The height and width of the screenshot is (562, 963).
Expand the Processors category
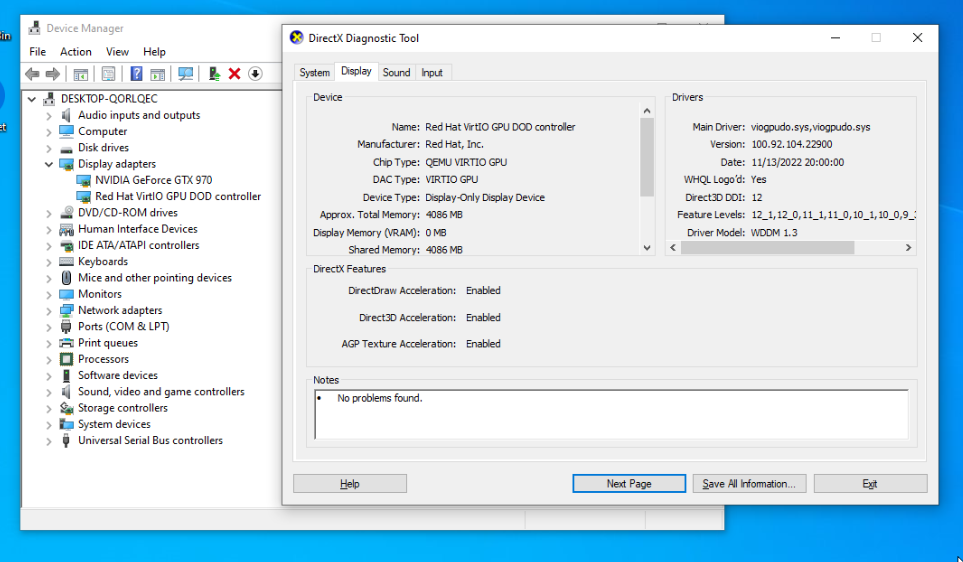[x=48, y=359]
